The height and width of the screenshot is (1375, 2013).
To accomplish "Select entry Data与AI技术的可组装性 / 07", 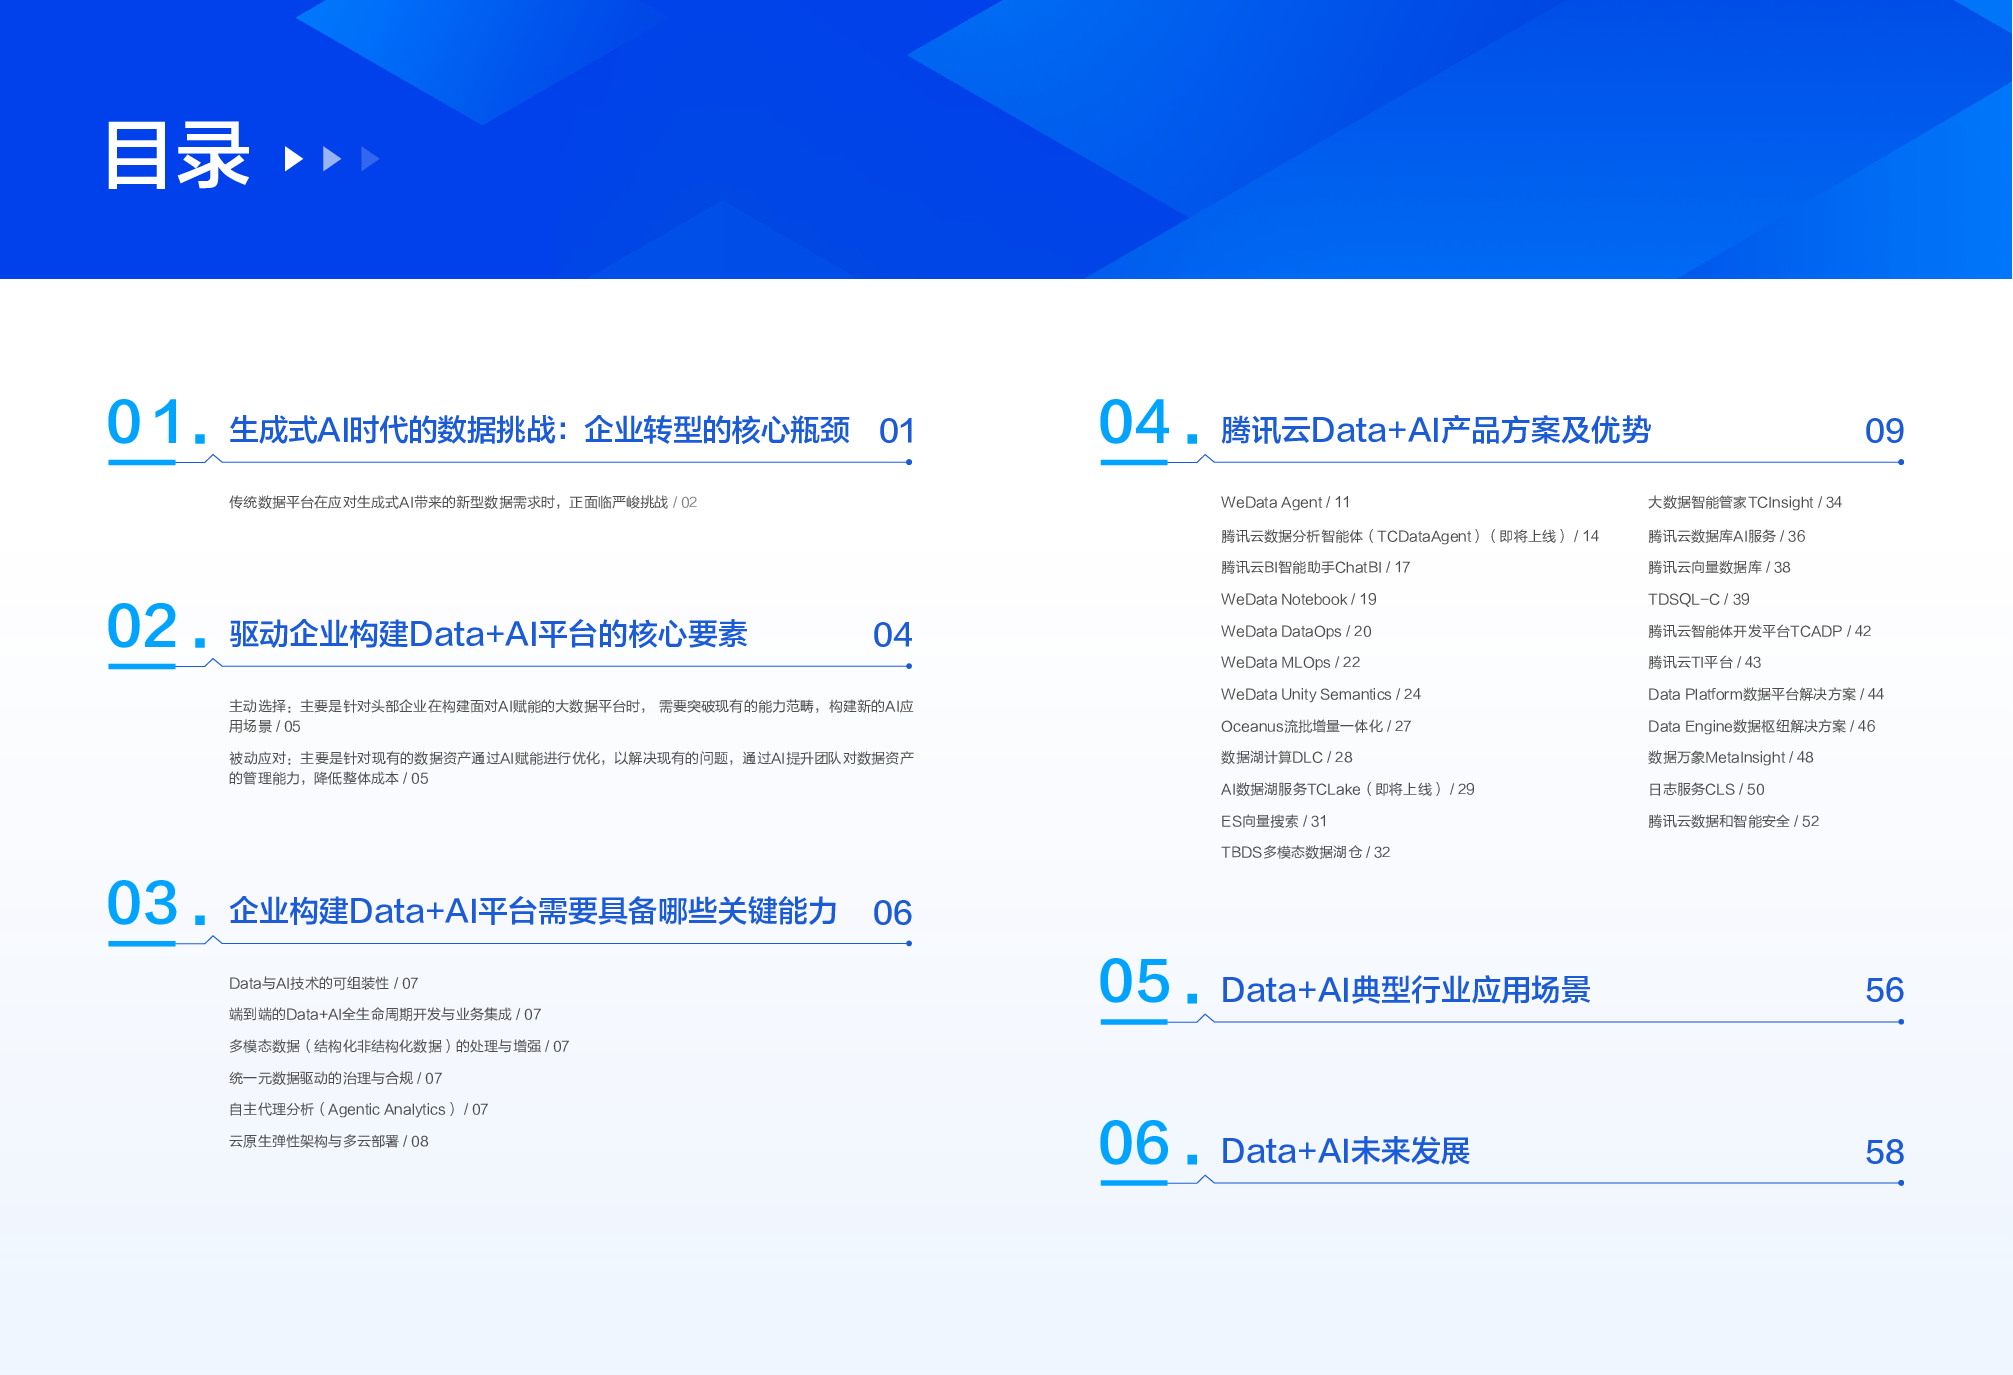I will [323, 983].
